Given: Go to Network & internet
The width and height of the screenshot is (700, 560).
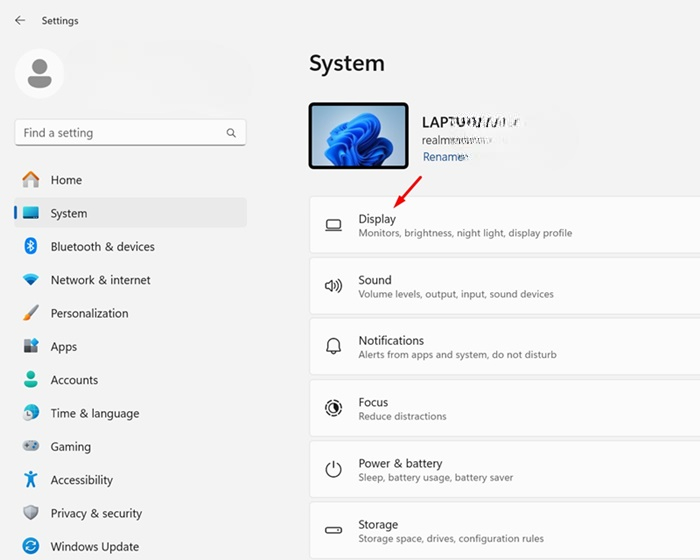Looking at the screenshot, I should 130,280.
